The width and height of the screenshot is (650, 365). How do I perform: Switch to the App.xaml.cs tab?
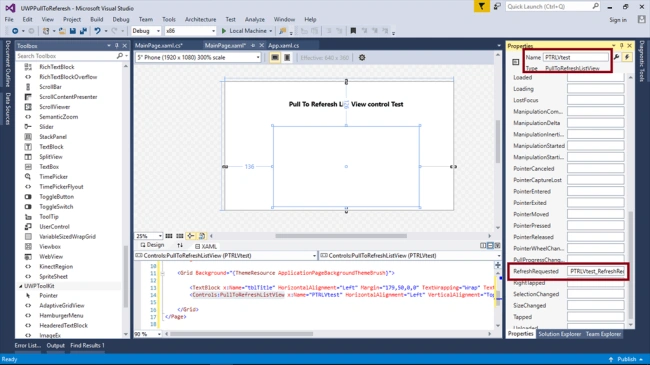[284, 46]
